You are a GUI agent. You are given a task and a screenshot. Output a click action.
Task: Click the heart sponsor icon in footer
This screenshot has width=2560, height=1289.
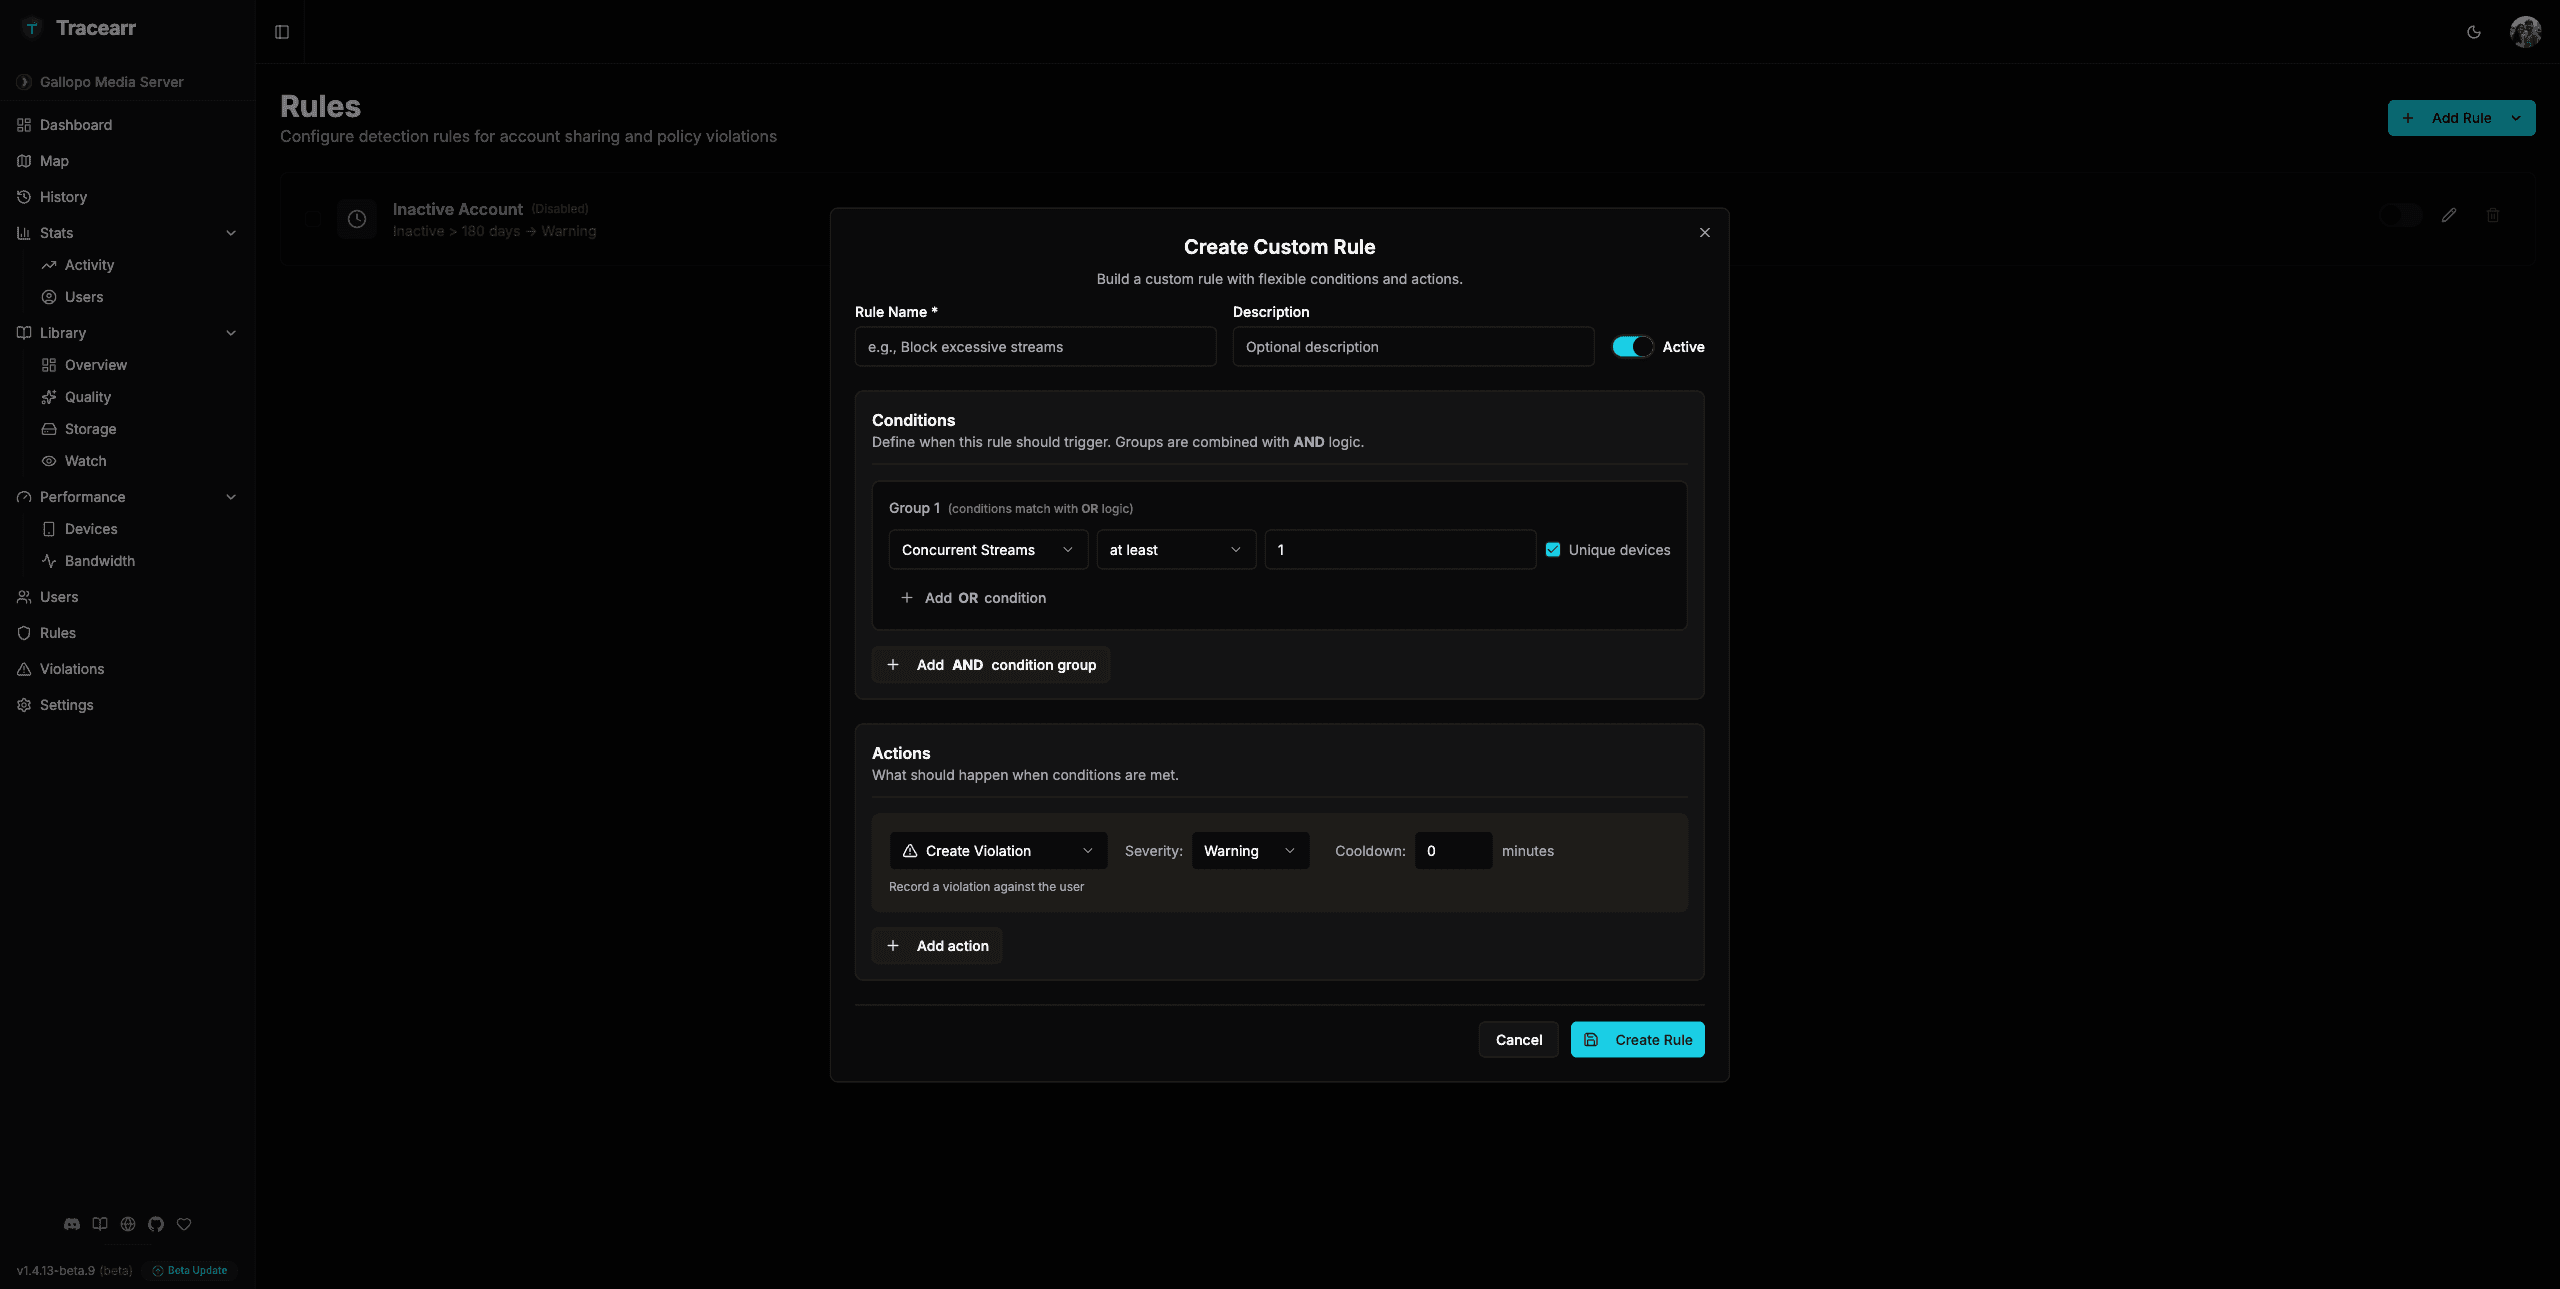tap(183, 1224)
